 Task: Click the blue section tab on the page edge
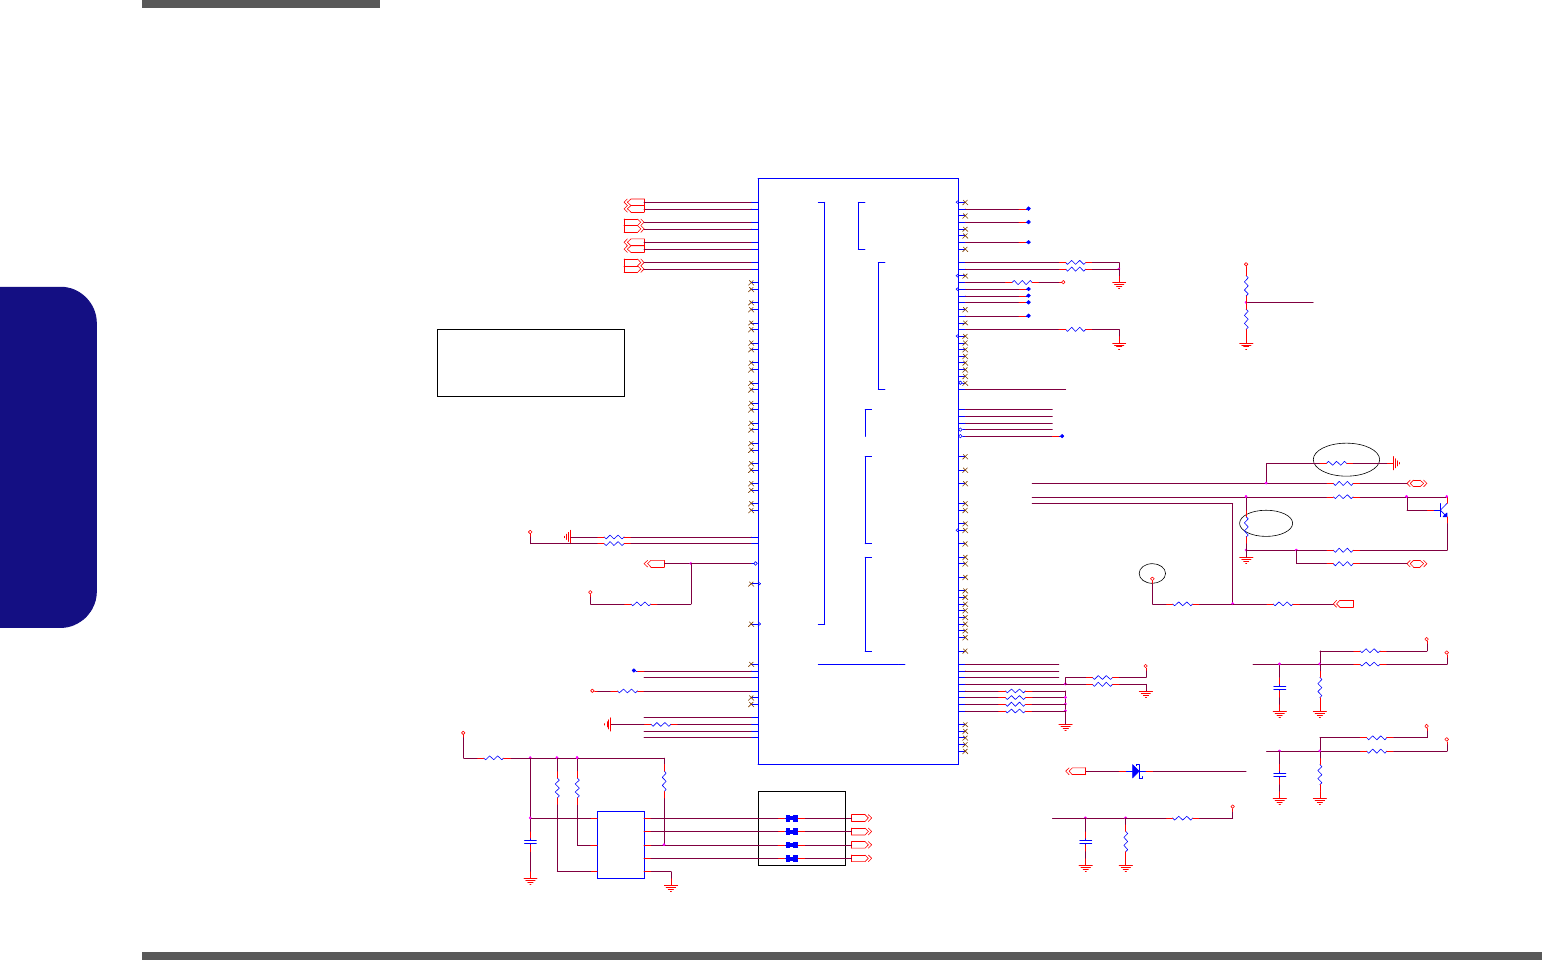click(49, 458)
